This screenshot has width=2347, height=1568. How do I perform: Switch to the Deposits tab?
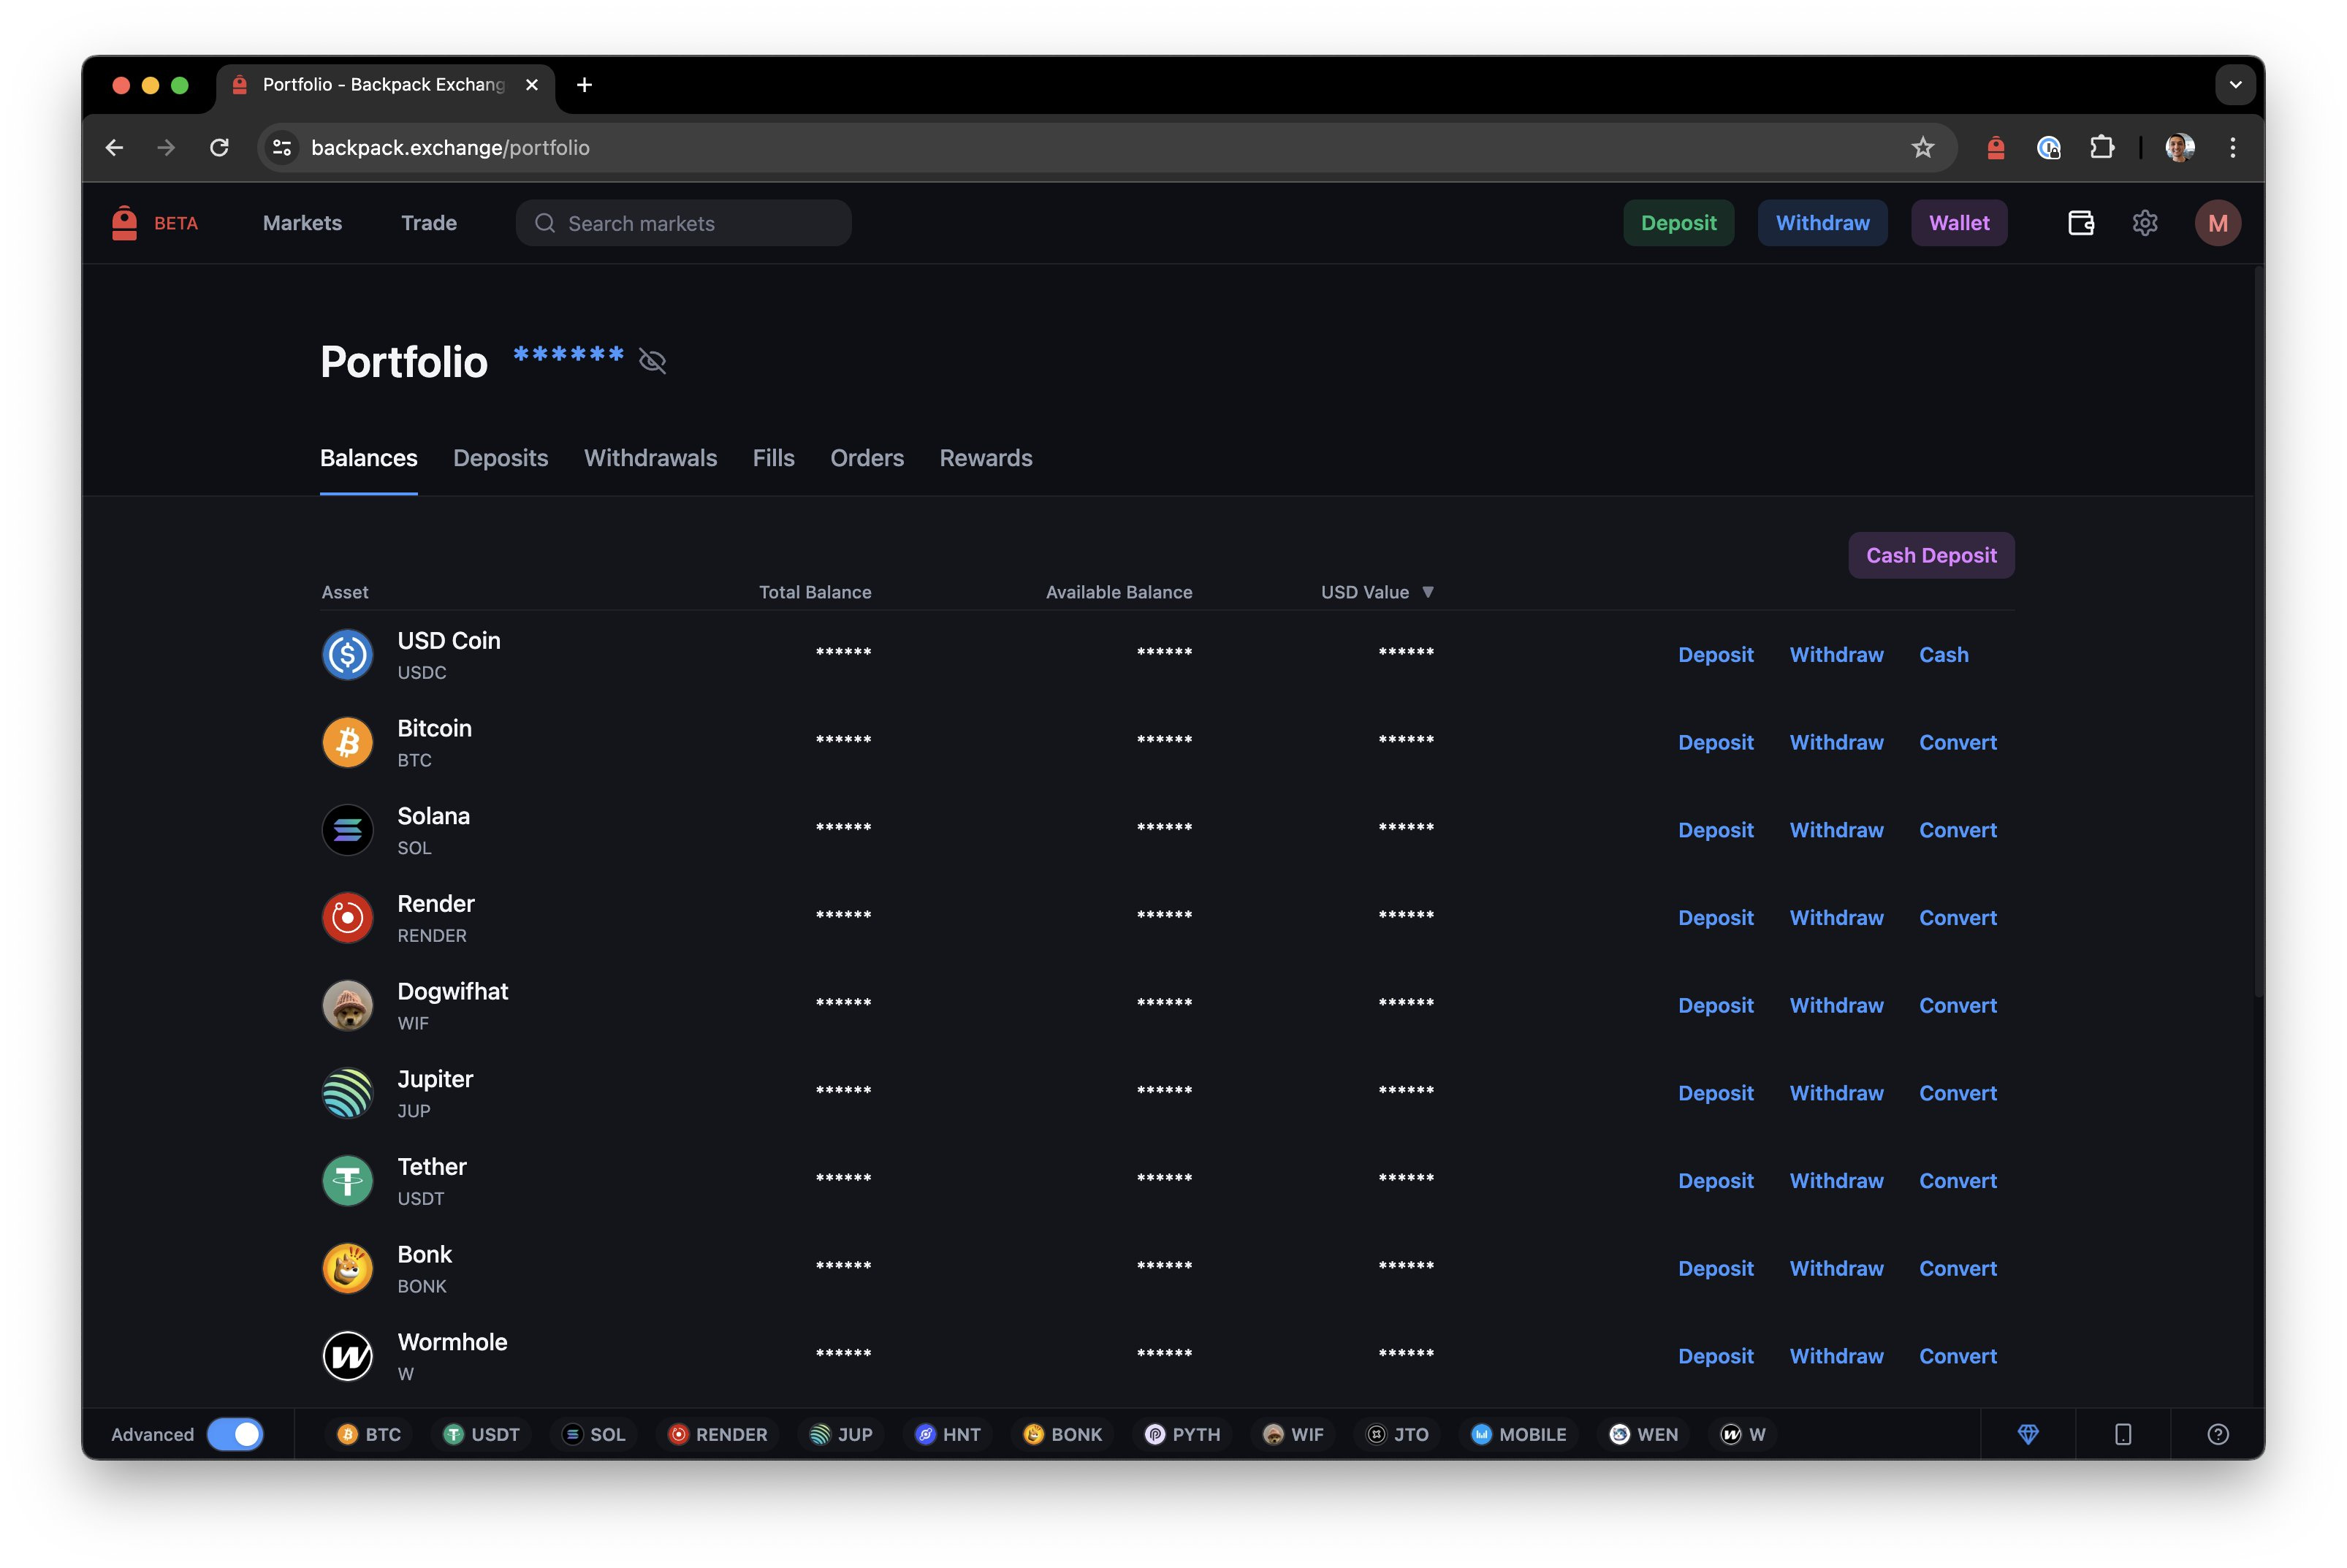coord(501,458)
